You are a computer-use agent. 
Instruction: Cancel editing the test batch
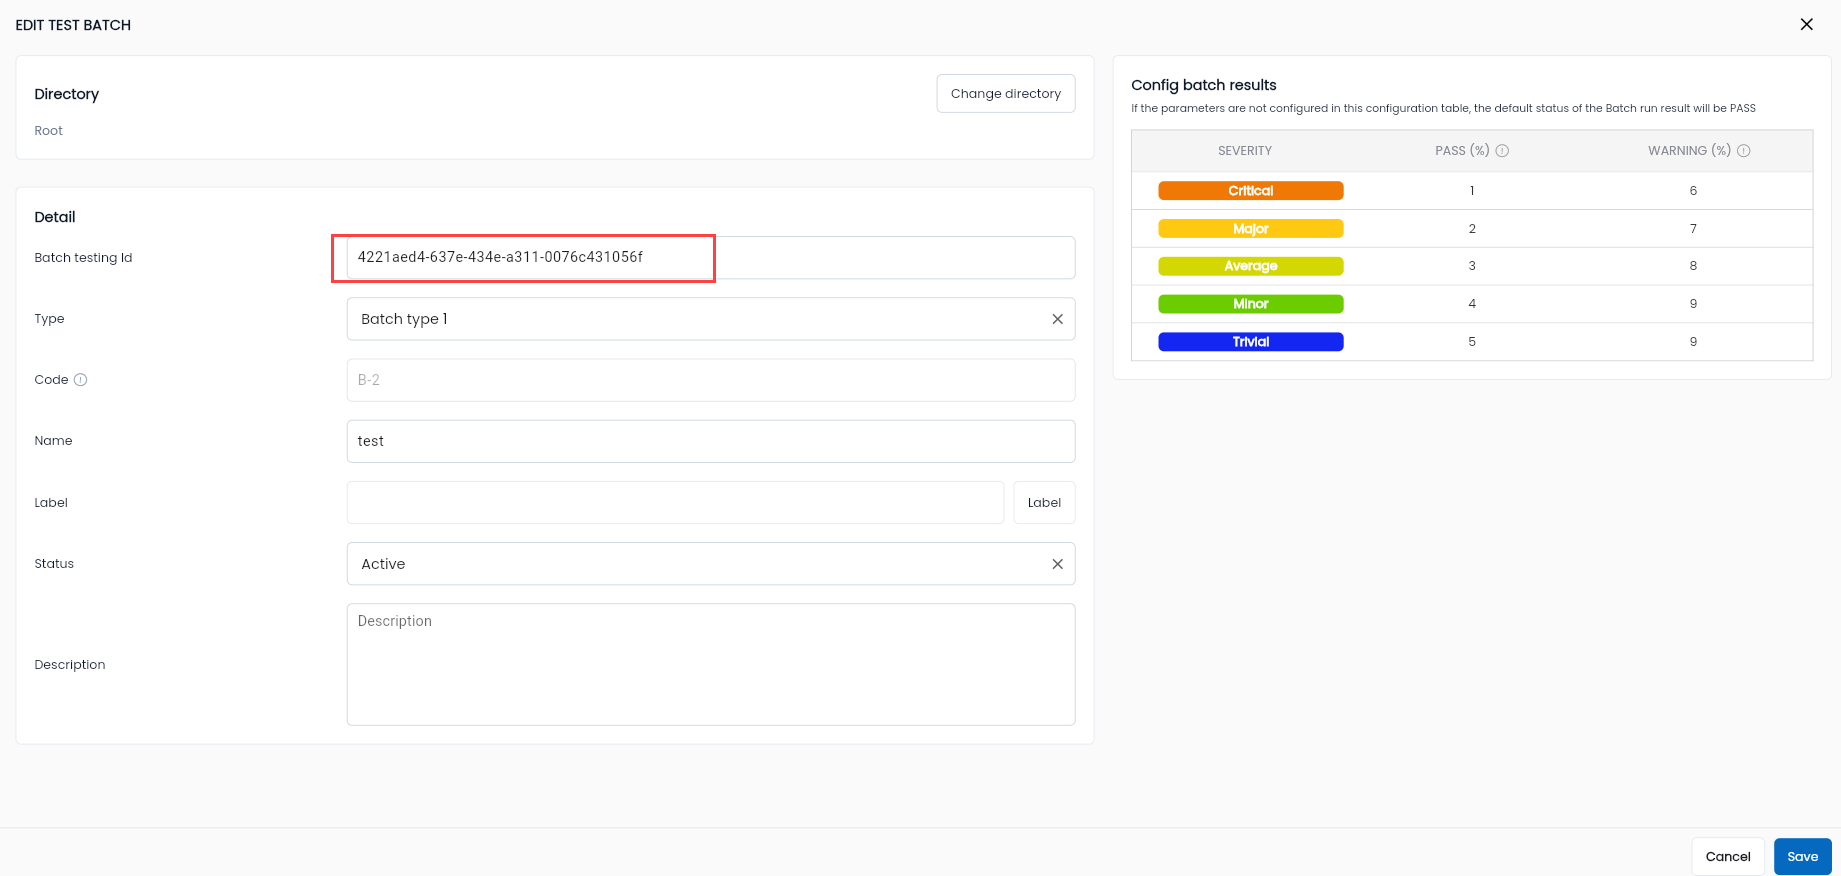[1728, 857]
